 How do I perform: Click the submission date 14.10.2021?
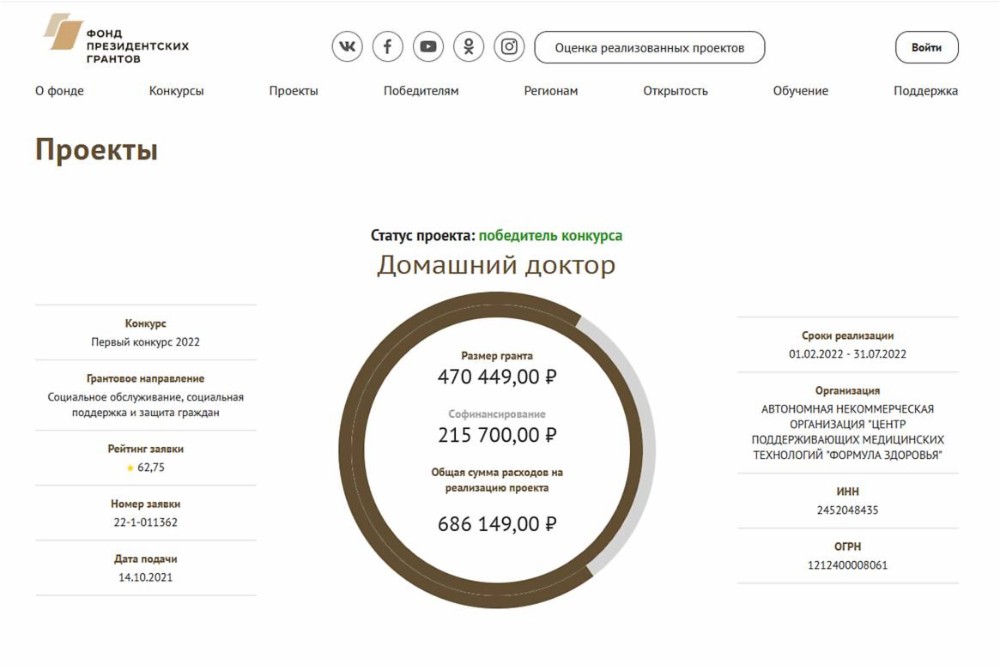tap(145, 578)
